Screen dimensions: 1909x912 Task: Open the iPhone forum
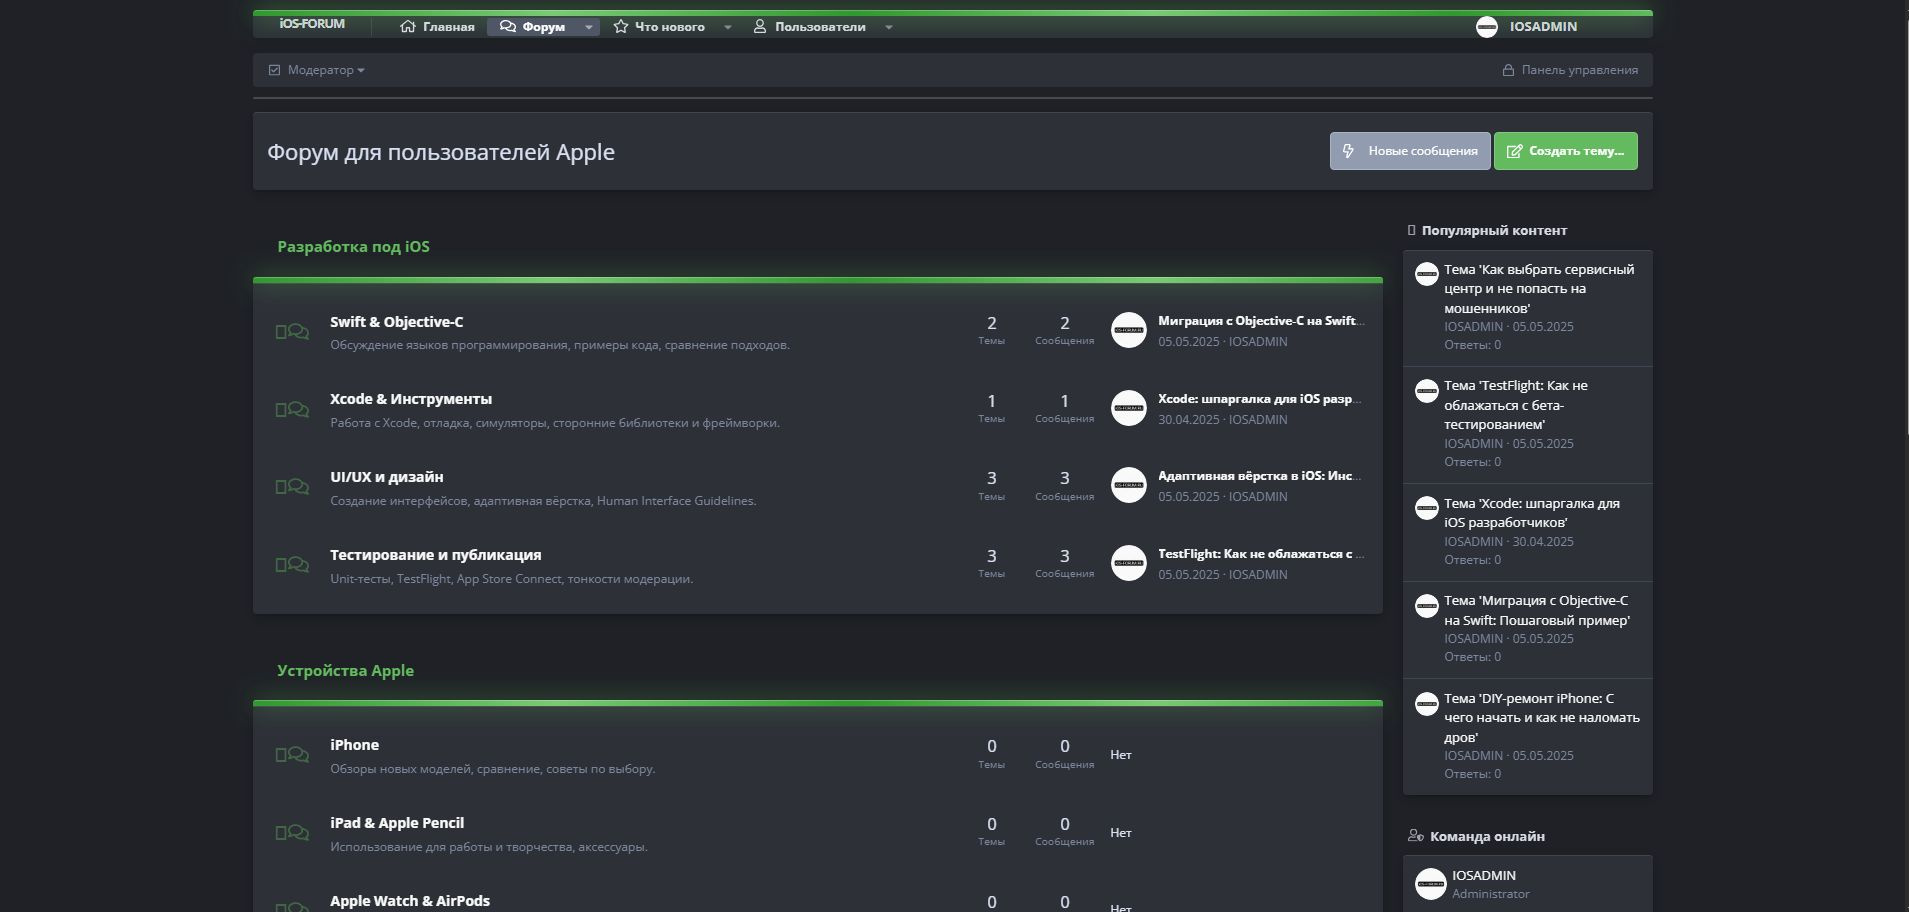(354, 745)
